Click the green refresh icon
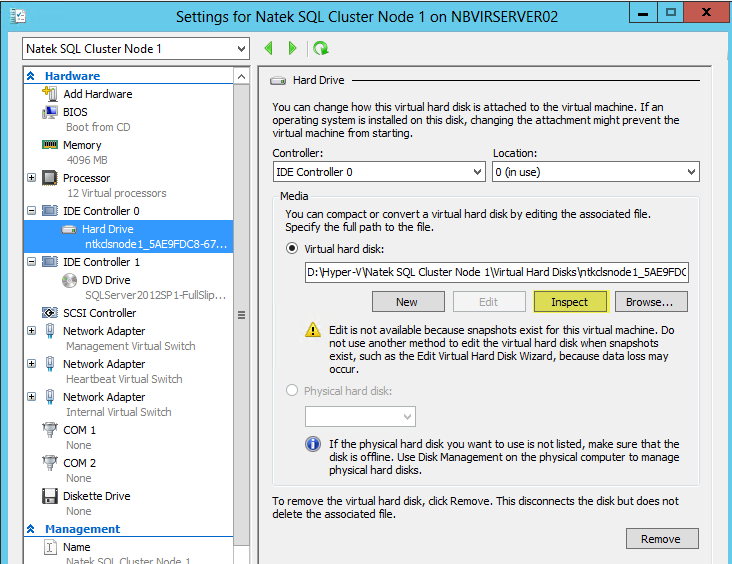The height and width of the screenshot is (564, 732). (321, 48)
